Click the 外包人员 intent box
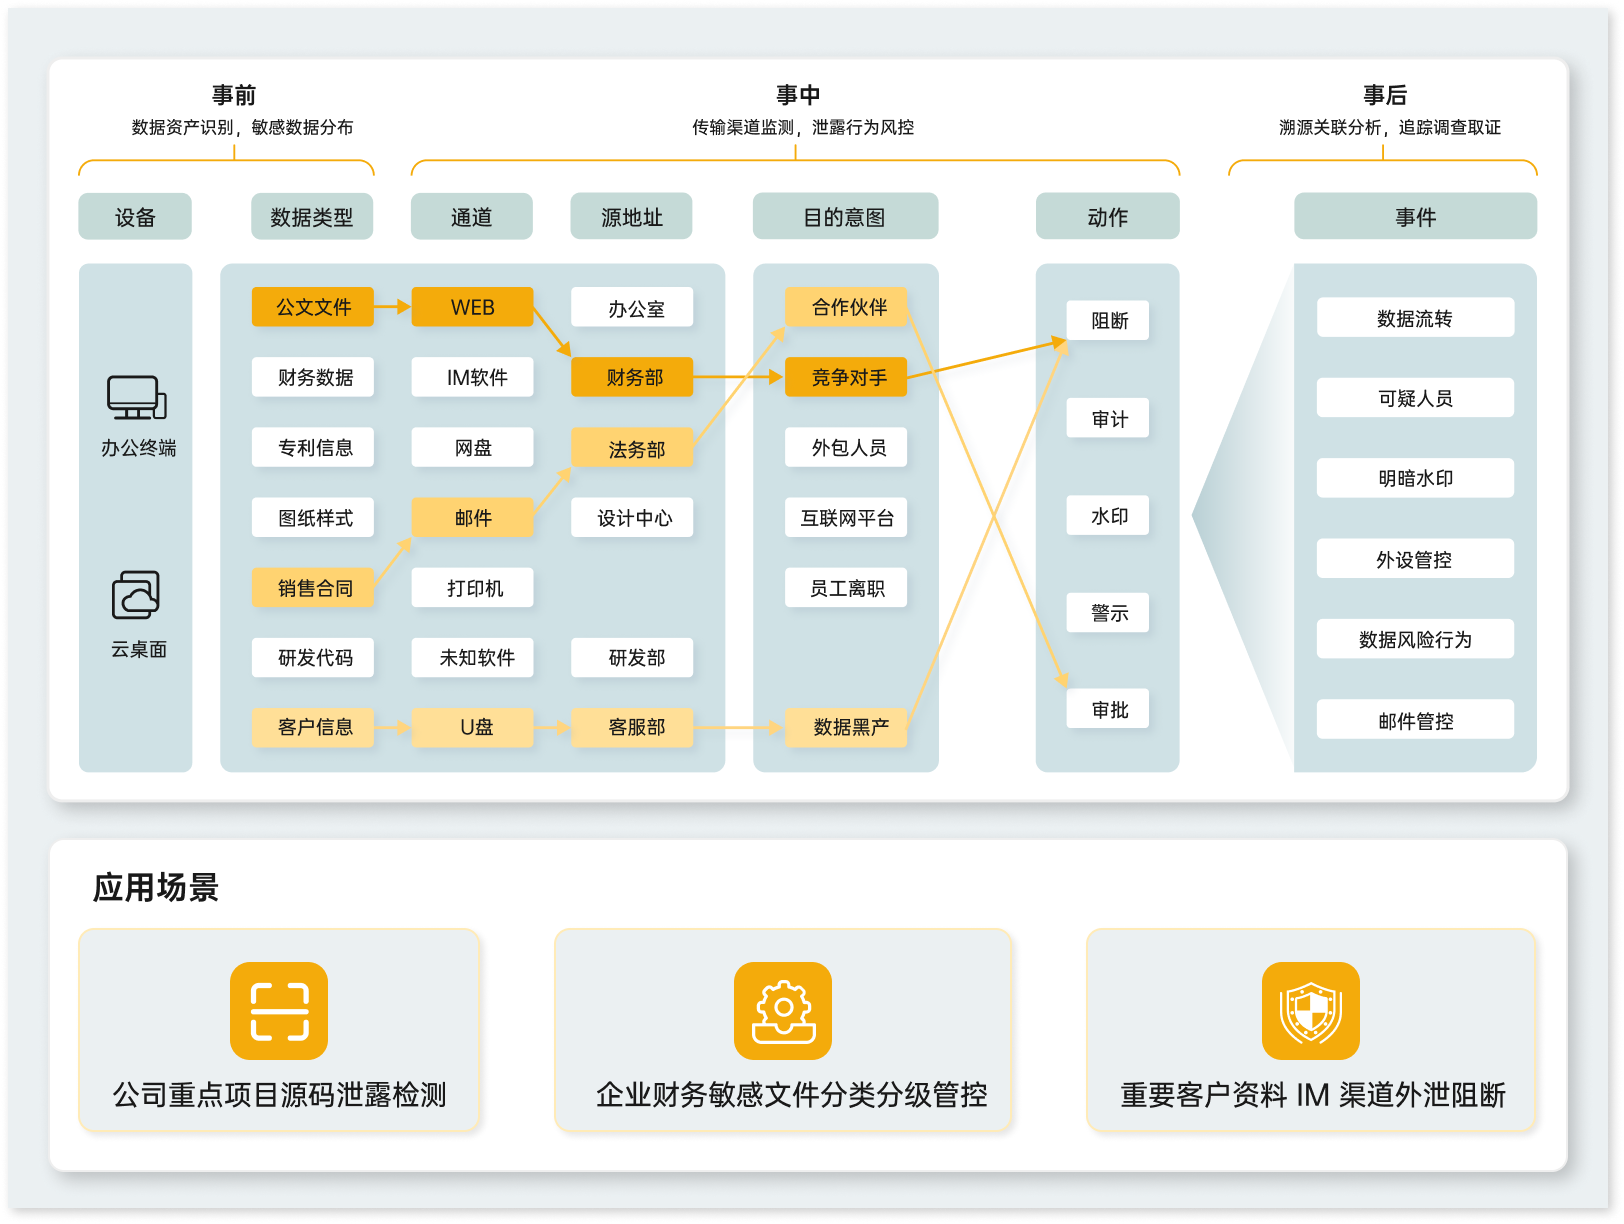This screenshot has height=1224, width=1624. click(846, 447)
